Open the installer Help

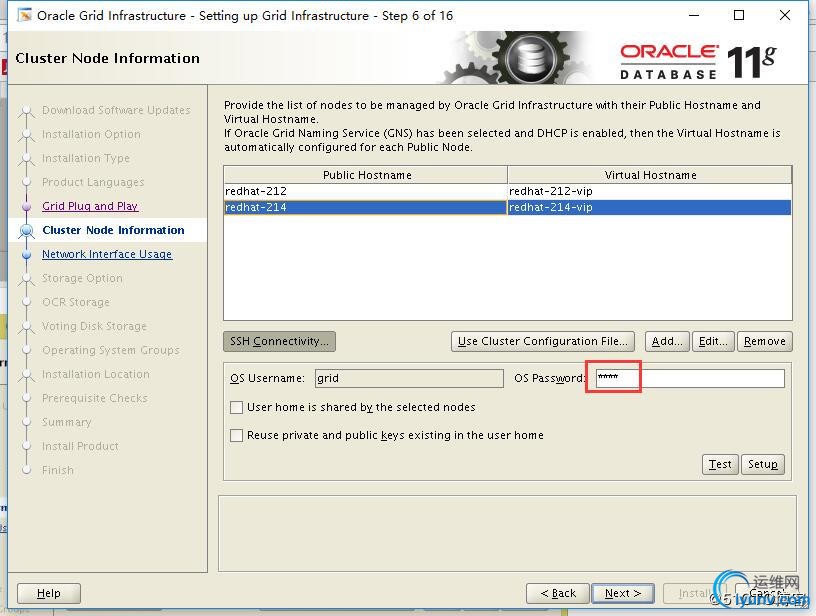coord(49,593)
